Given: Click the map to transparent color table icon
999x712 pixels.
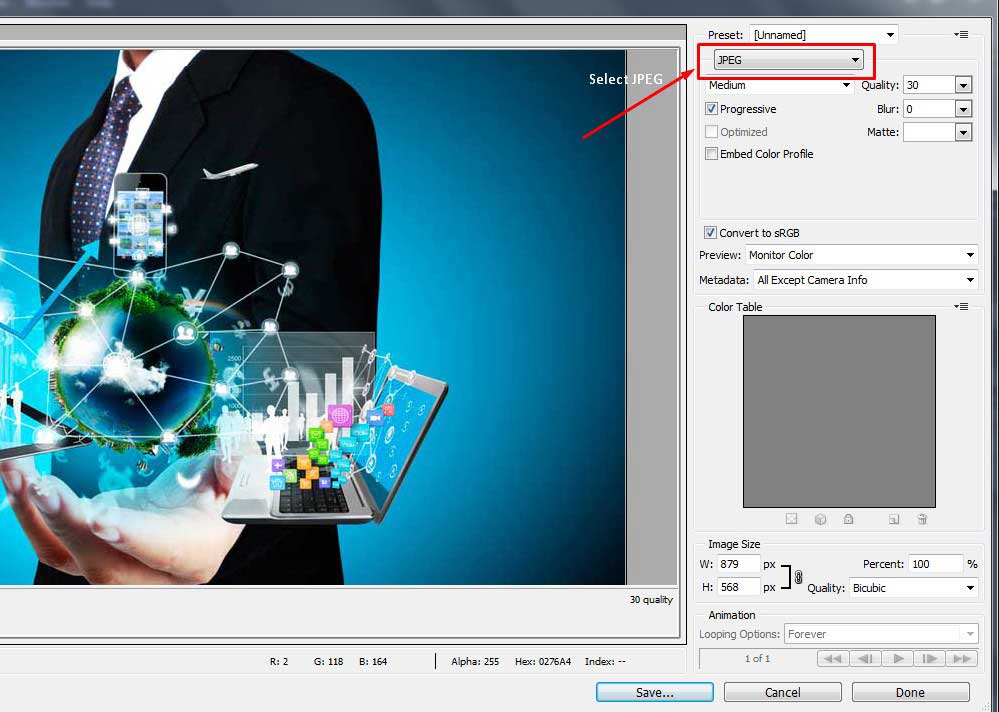Looking at the screenshot, I should tap(791, 519).
